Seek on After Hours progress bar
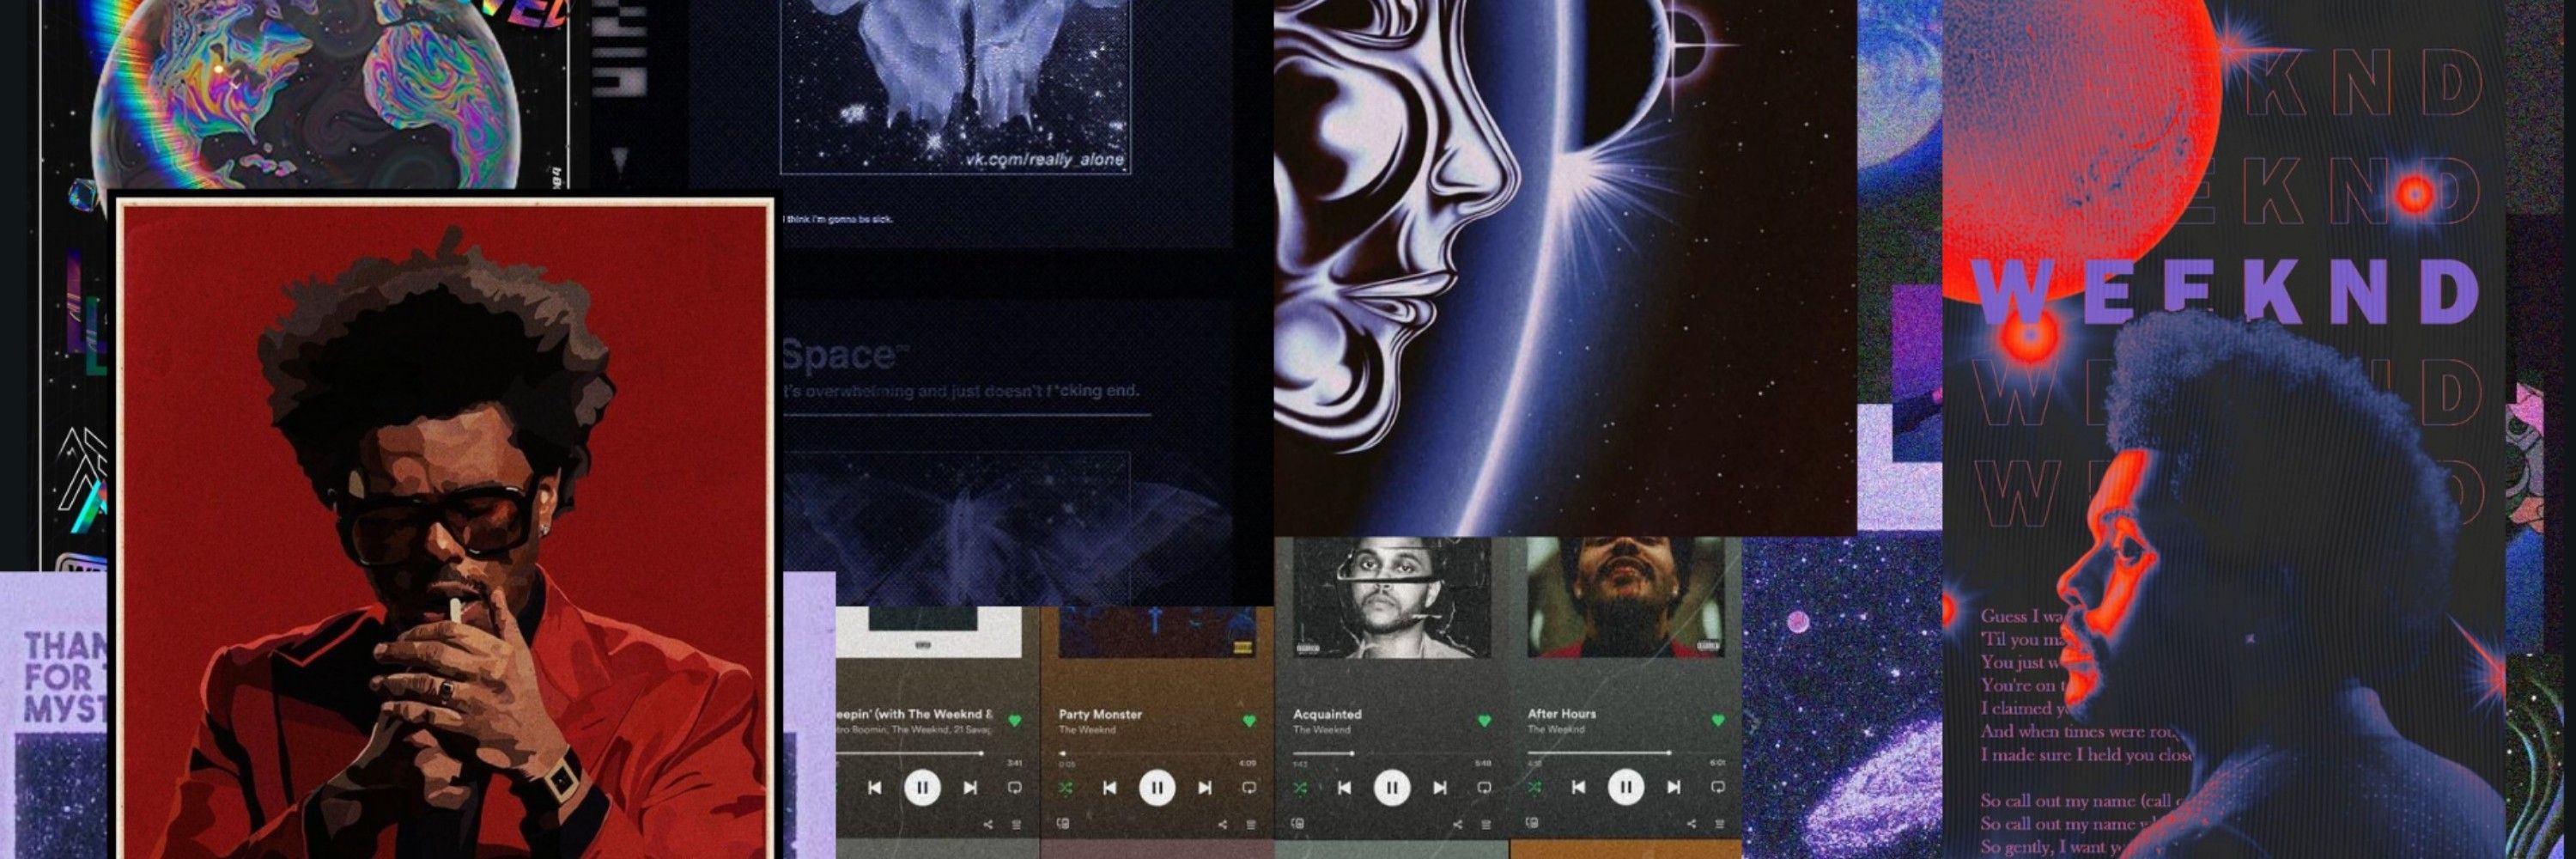This screenshot has width=2576, height=859. (x=1626, y=752)
